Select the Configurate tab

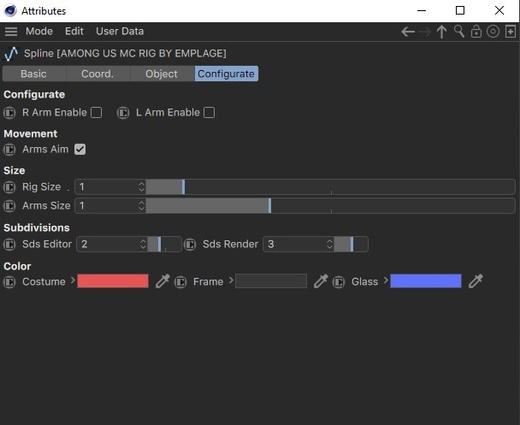(226, 74)
